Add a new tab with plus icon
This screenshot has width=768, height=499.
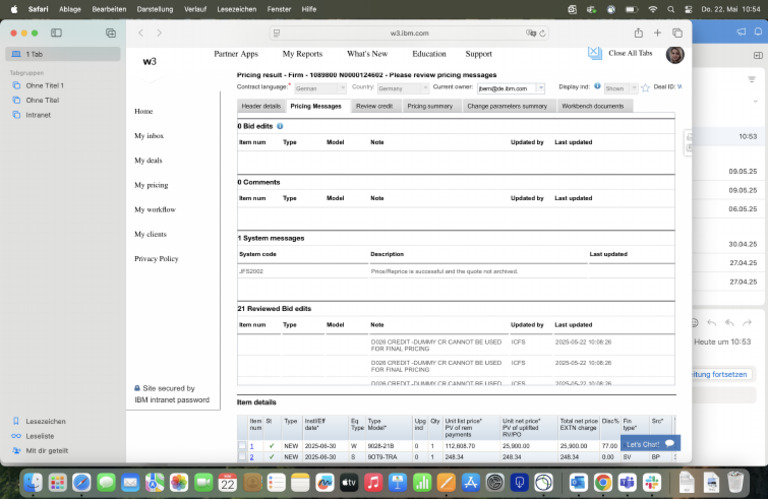tap(657, 33)
